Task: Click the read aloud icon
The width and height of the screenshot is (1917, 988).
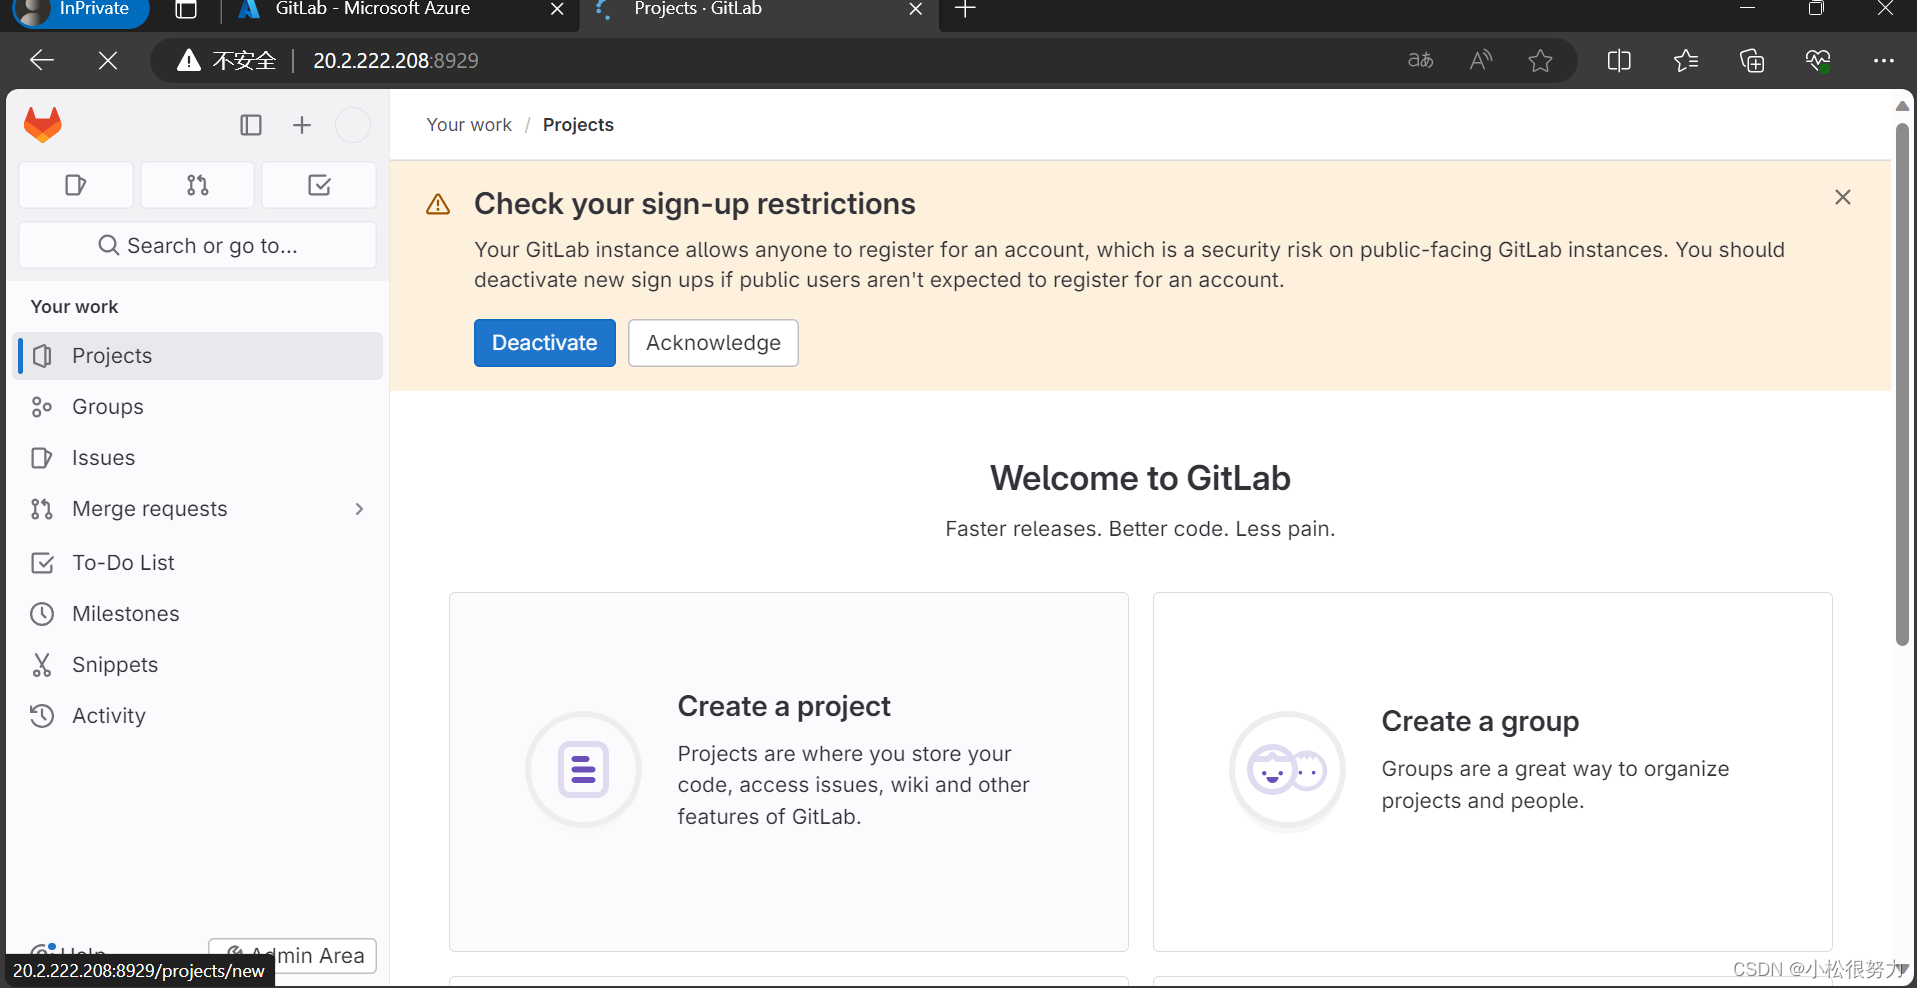Action: [x=1481, y=61]
